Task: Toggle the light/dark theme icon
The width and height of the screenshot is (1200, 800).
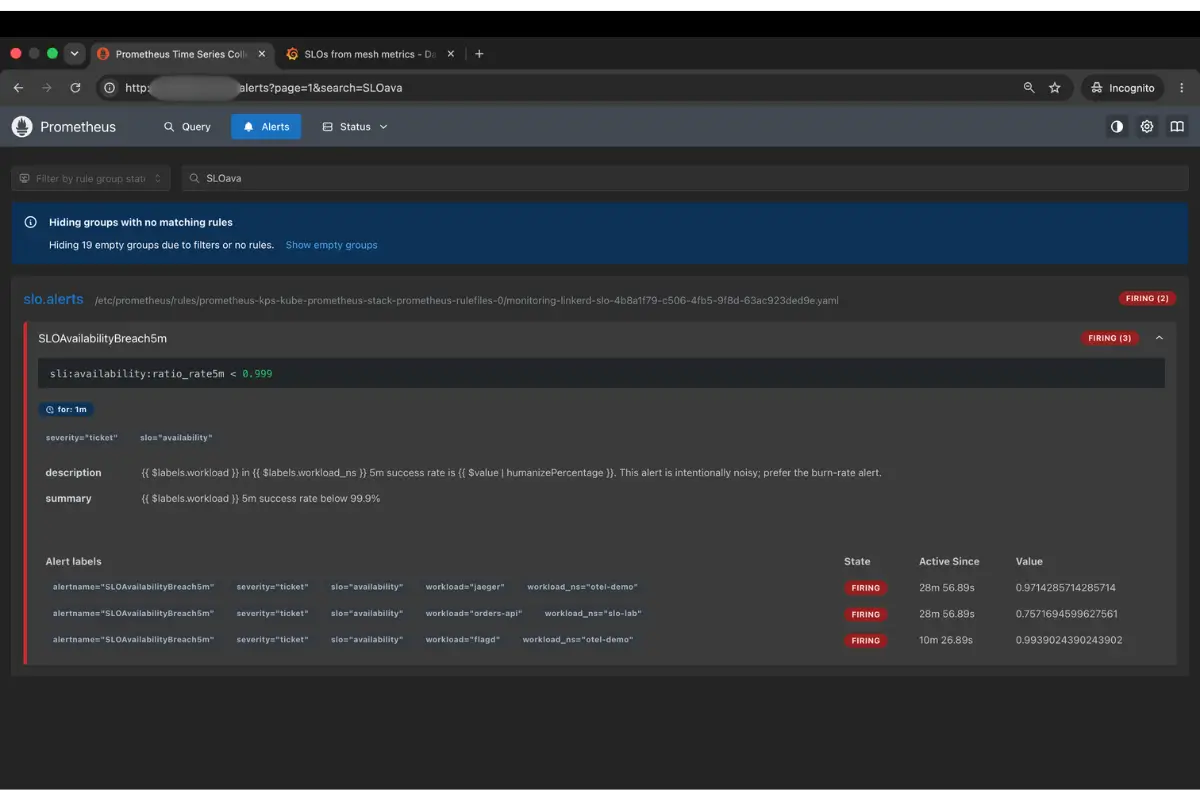Action: pos(1117,127)
